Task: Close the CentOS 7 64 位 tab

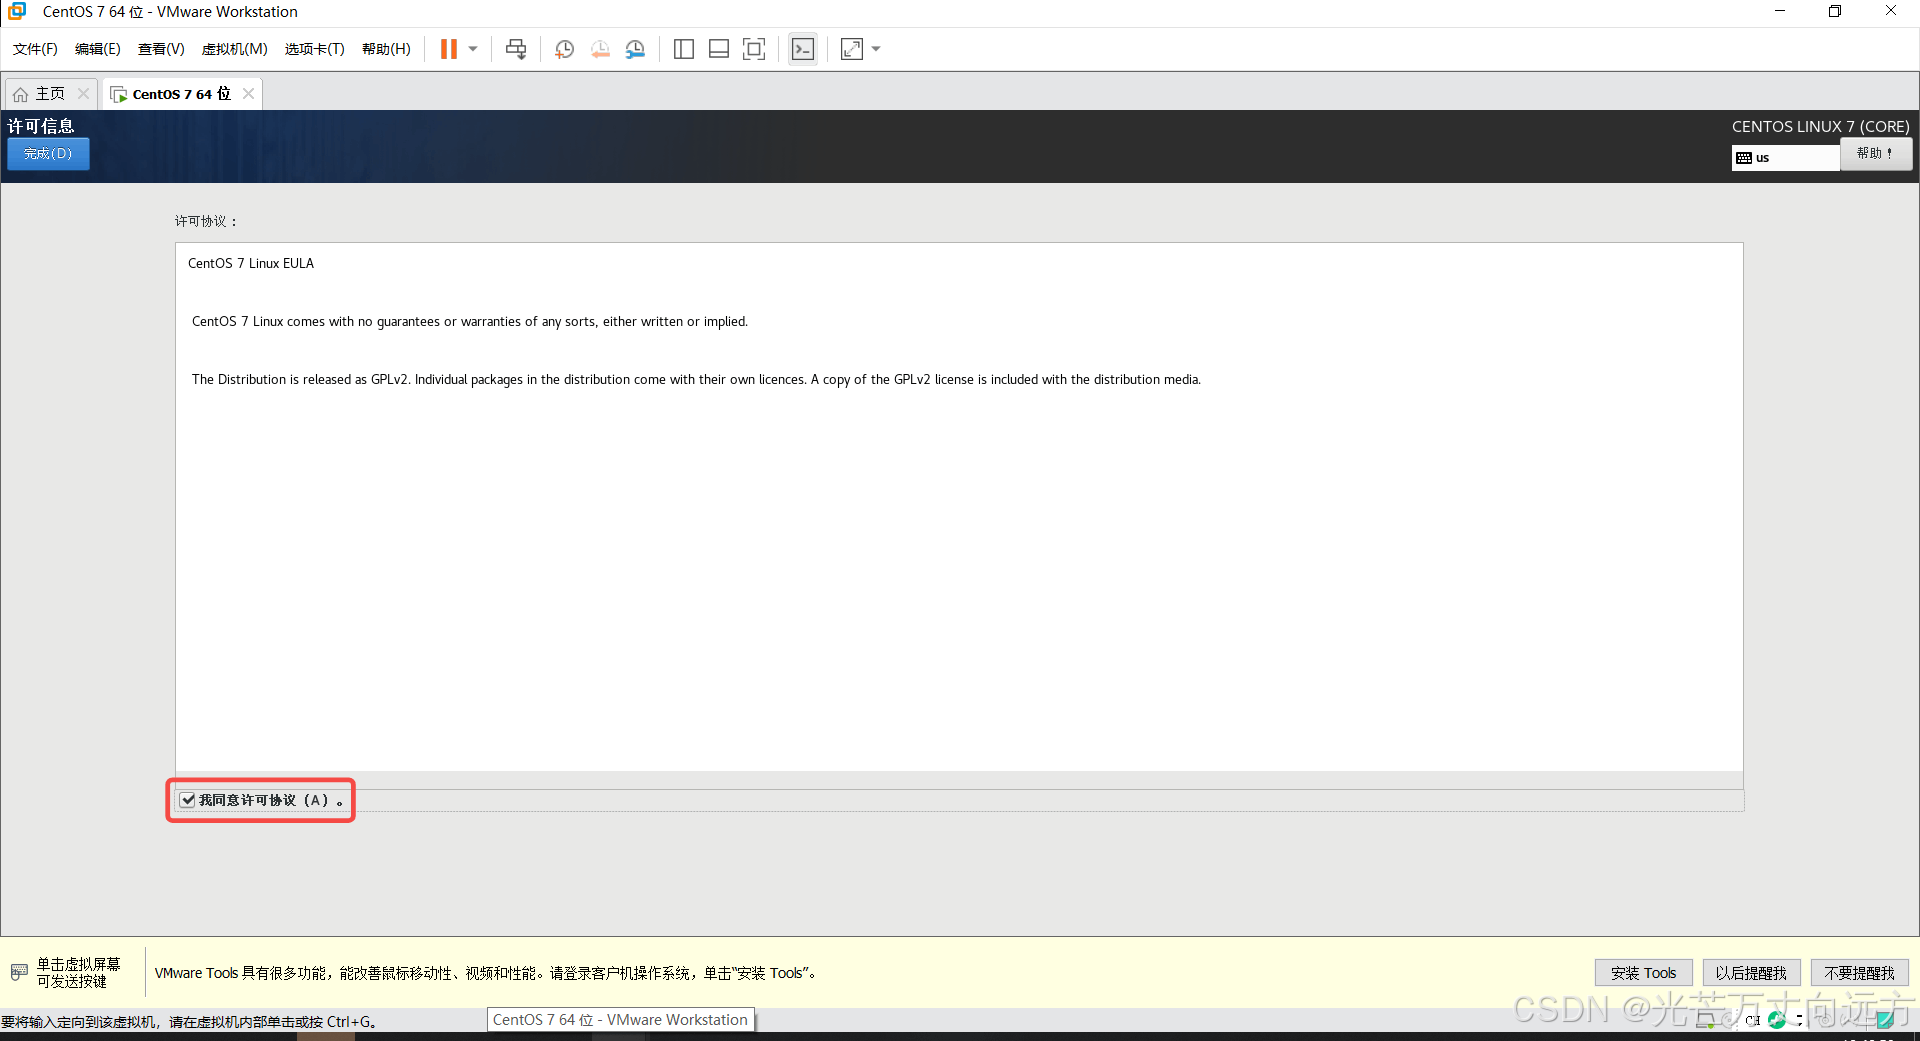Action: 248,93
